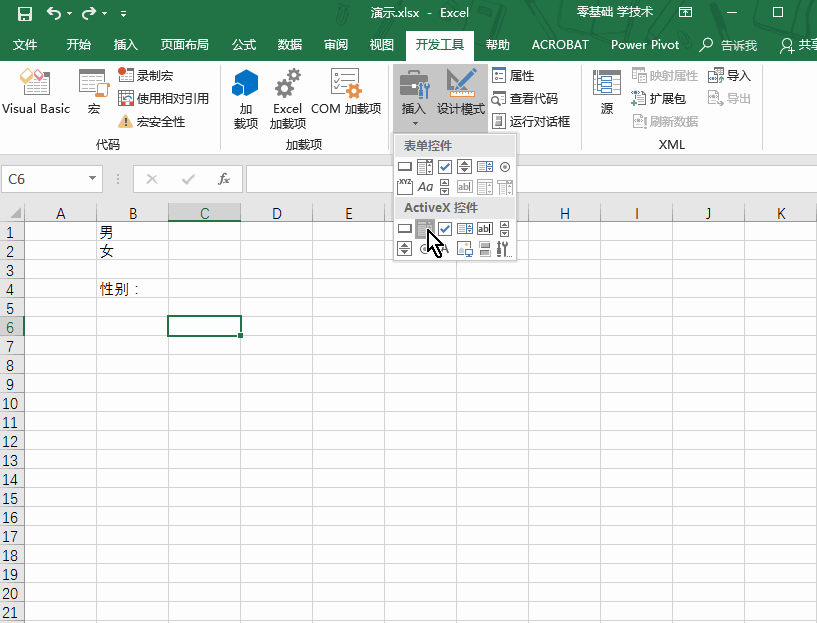
Task: Insert a form control Label (Aa)
Action: pyautogui.click(x=425, y=186)
